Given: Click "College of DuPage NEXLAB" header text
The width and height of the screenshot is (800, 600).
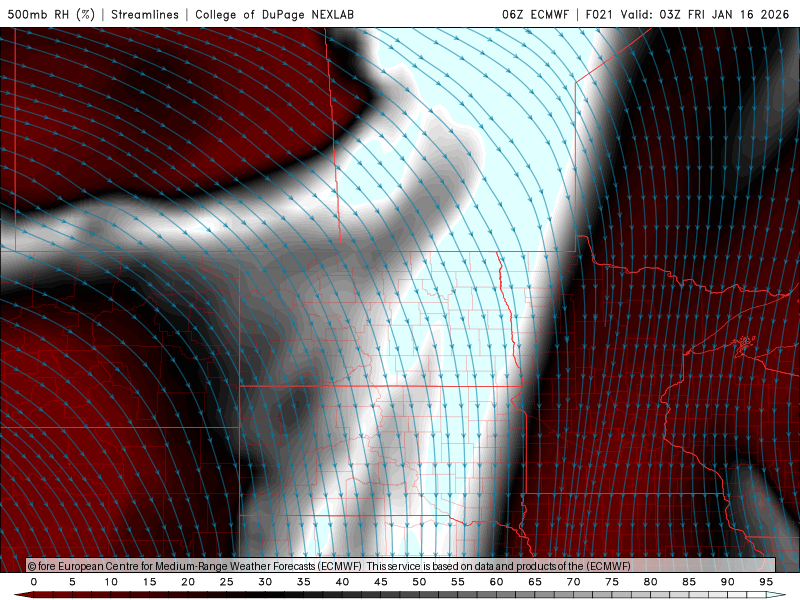Looking at the screenshot, I should click(274, 14).
